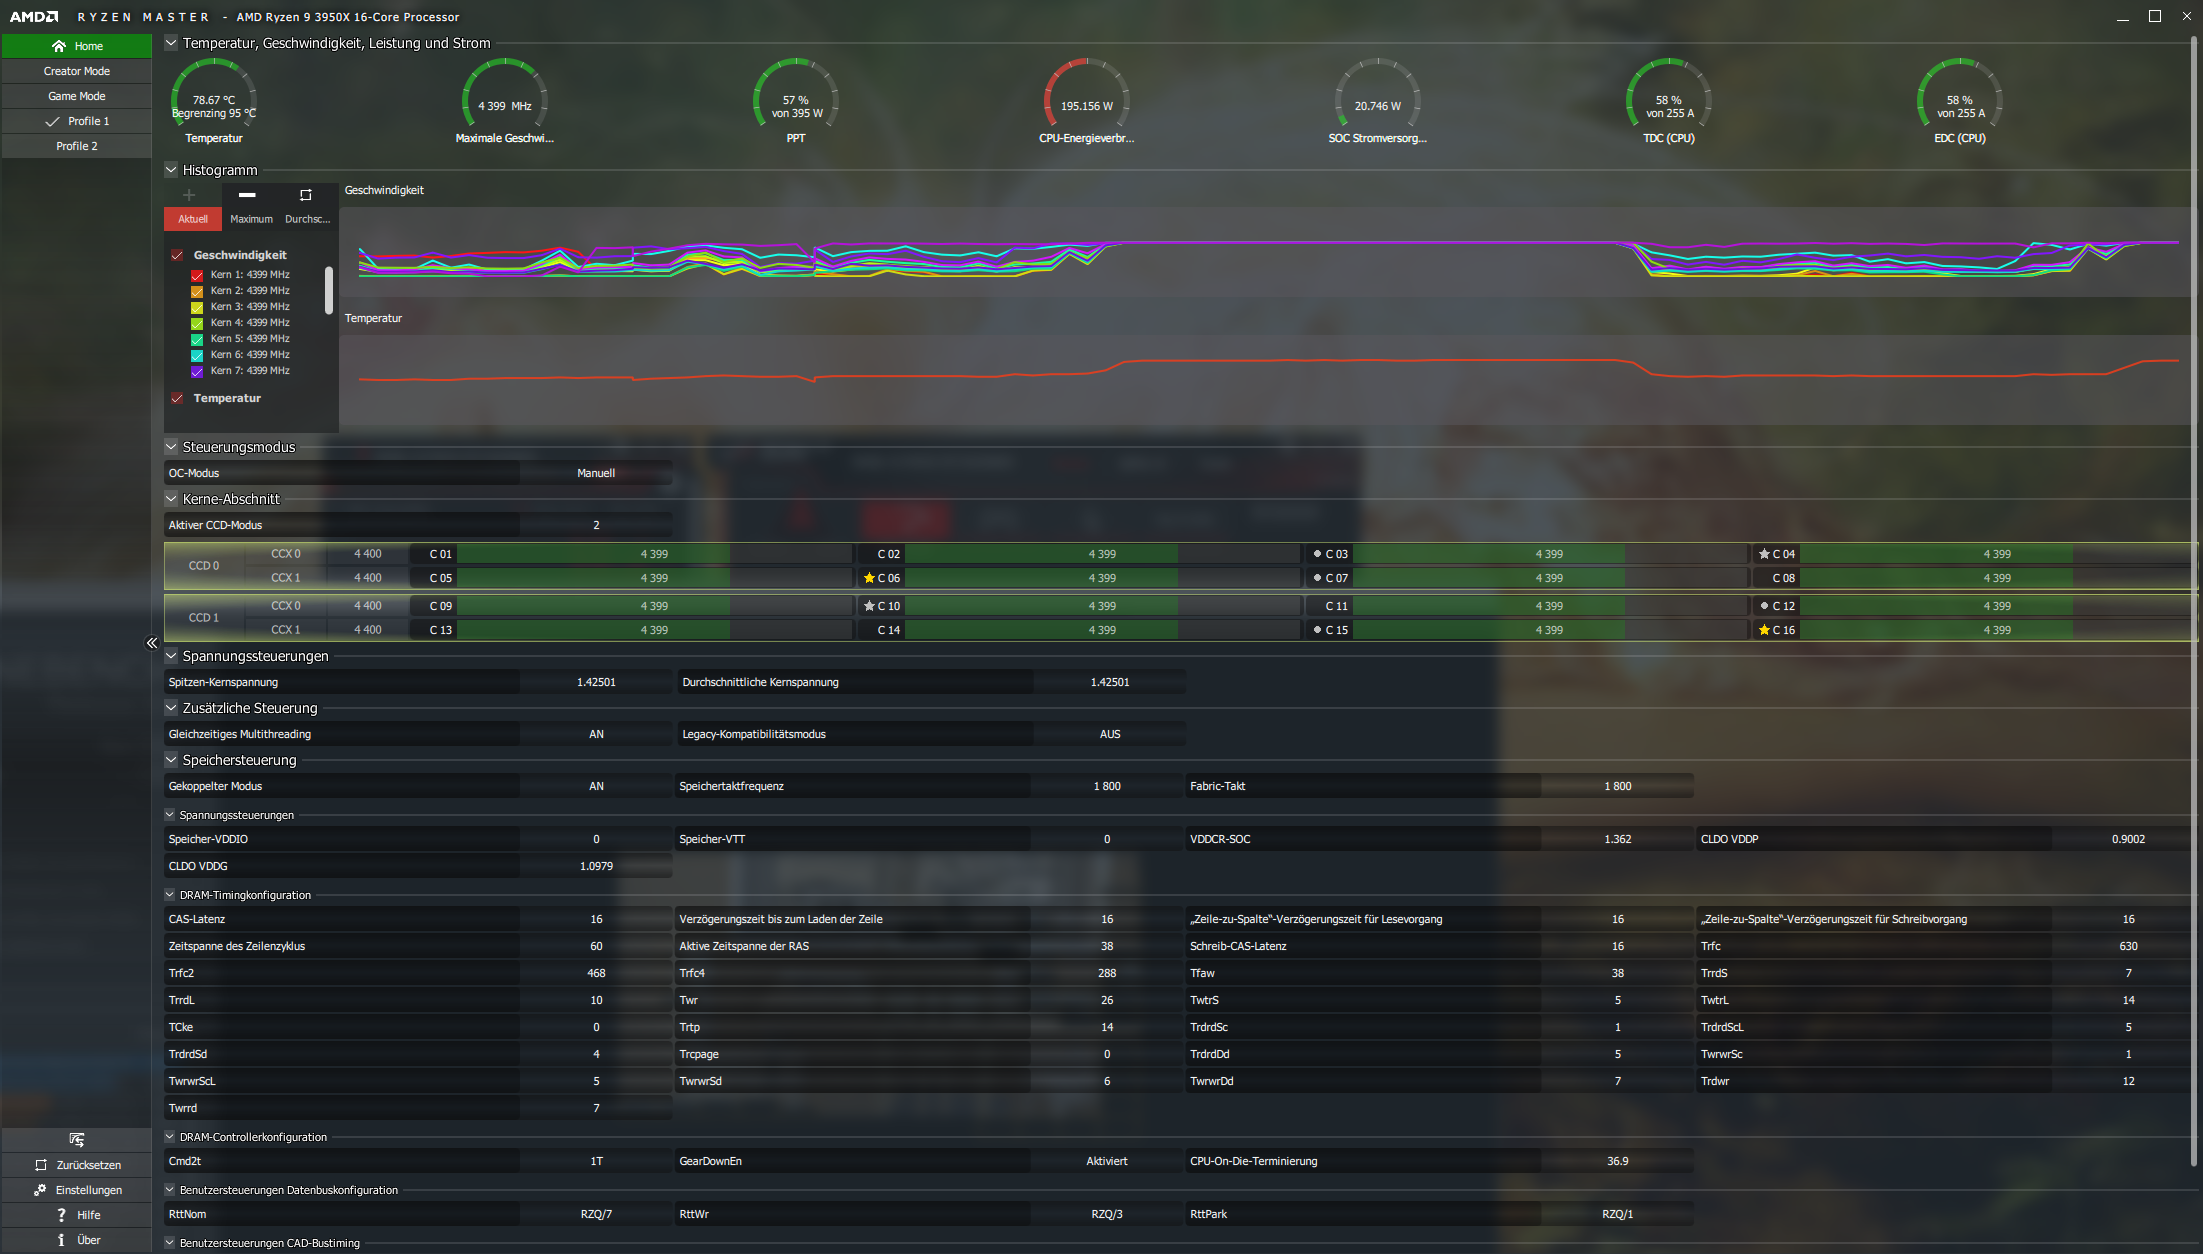The width and height of the screenshot is (2203, 1254).
Task: Open Profile 2 in the sidebar
Action: point(77,146)
